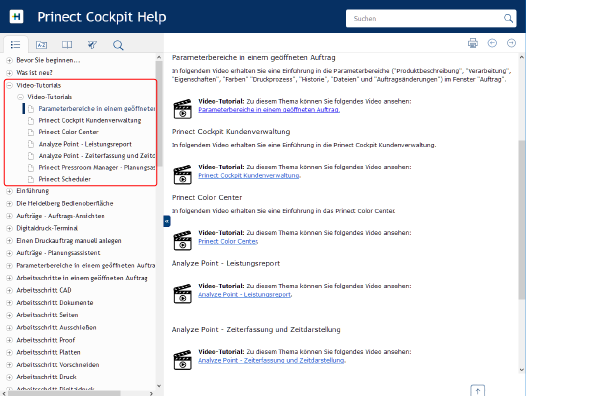Open 'Analyze Point - Leistungsreport' tree entry
Screen dimensions: 605x396
tap(85, 144)
